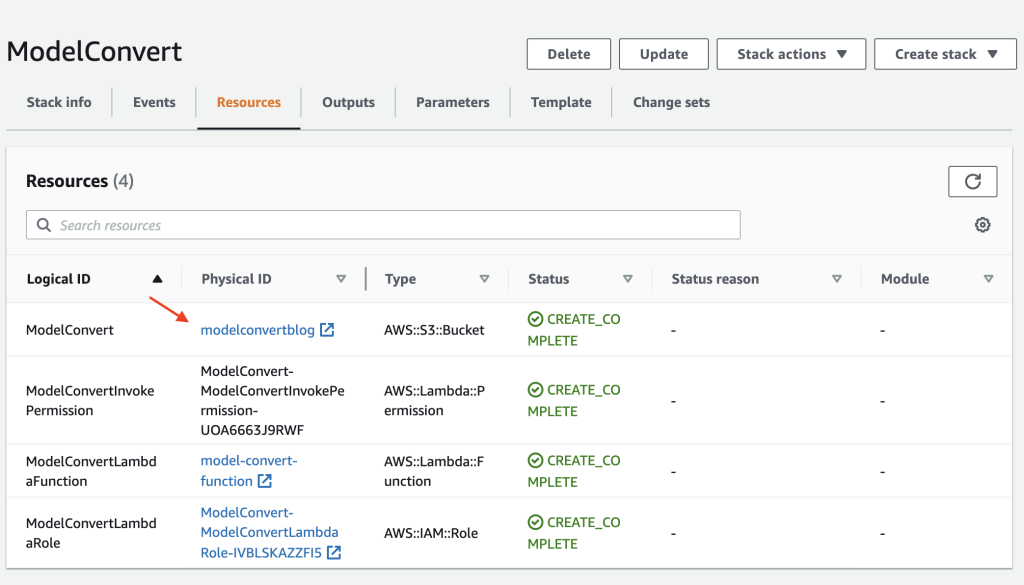The height and width of the screenshot is (585, 1024).
Task: Focus the Search resources field
Action: (390, 225)
